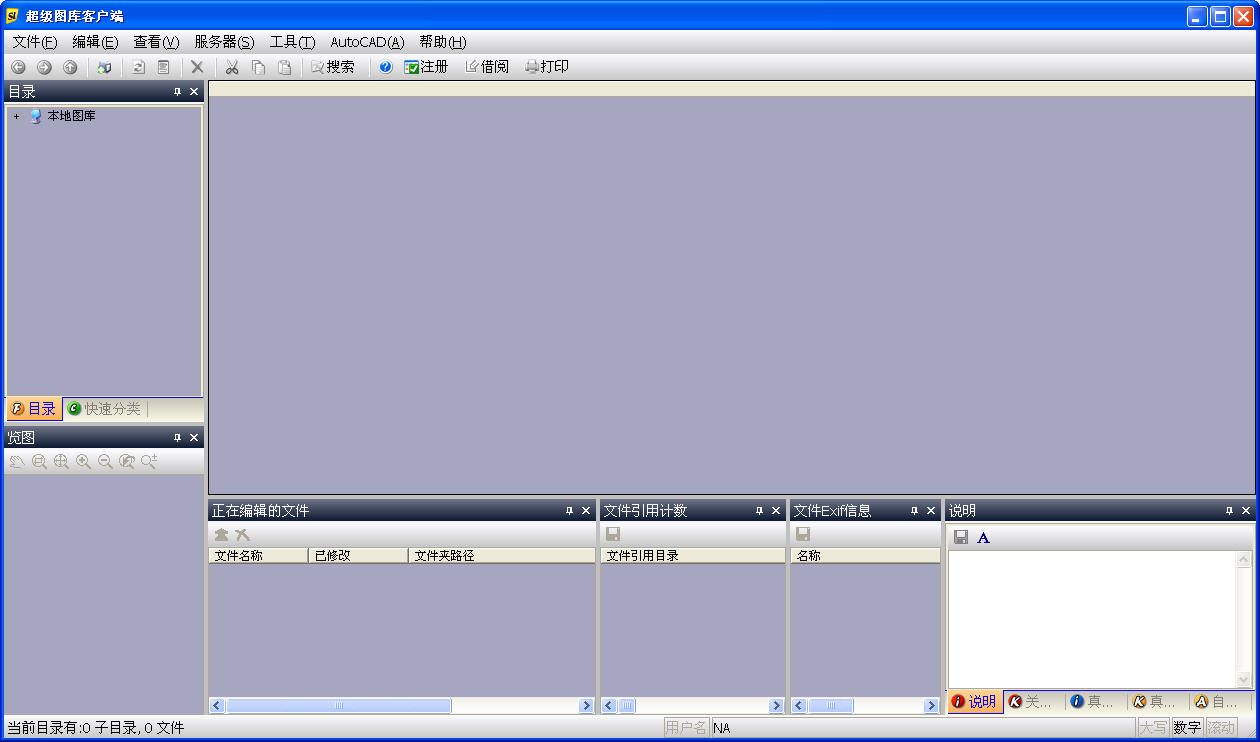Click zoom window tool in 览图 toolbar
Viewport: 1260px width, 742px height.
click(x=39, y=461)
